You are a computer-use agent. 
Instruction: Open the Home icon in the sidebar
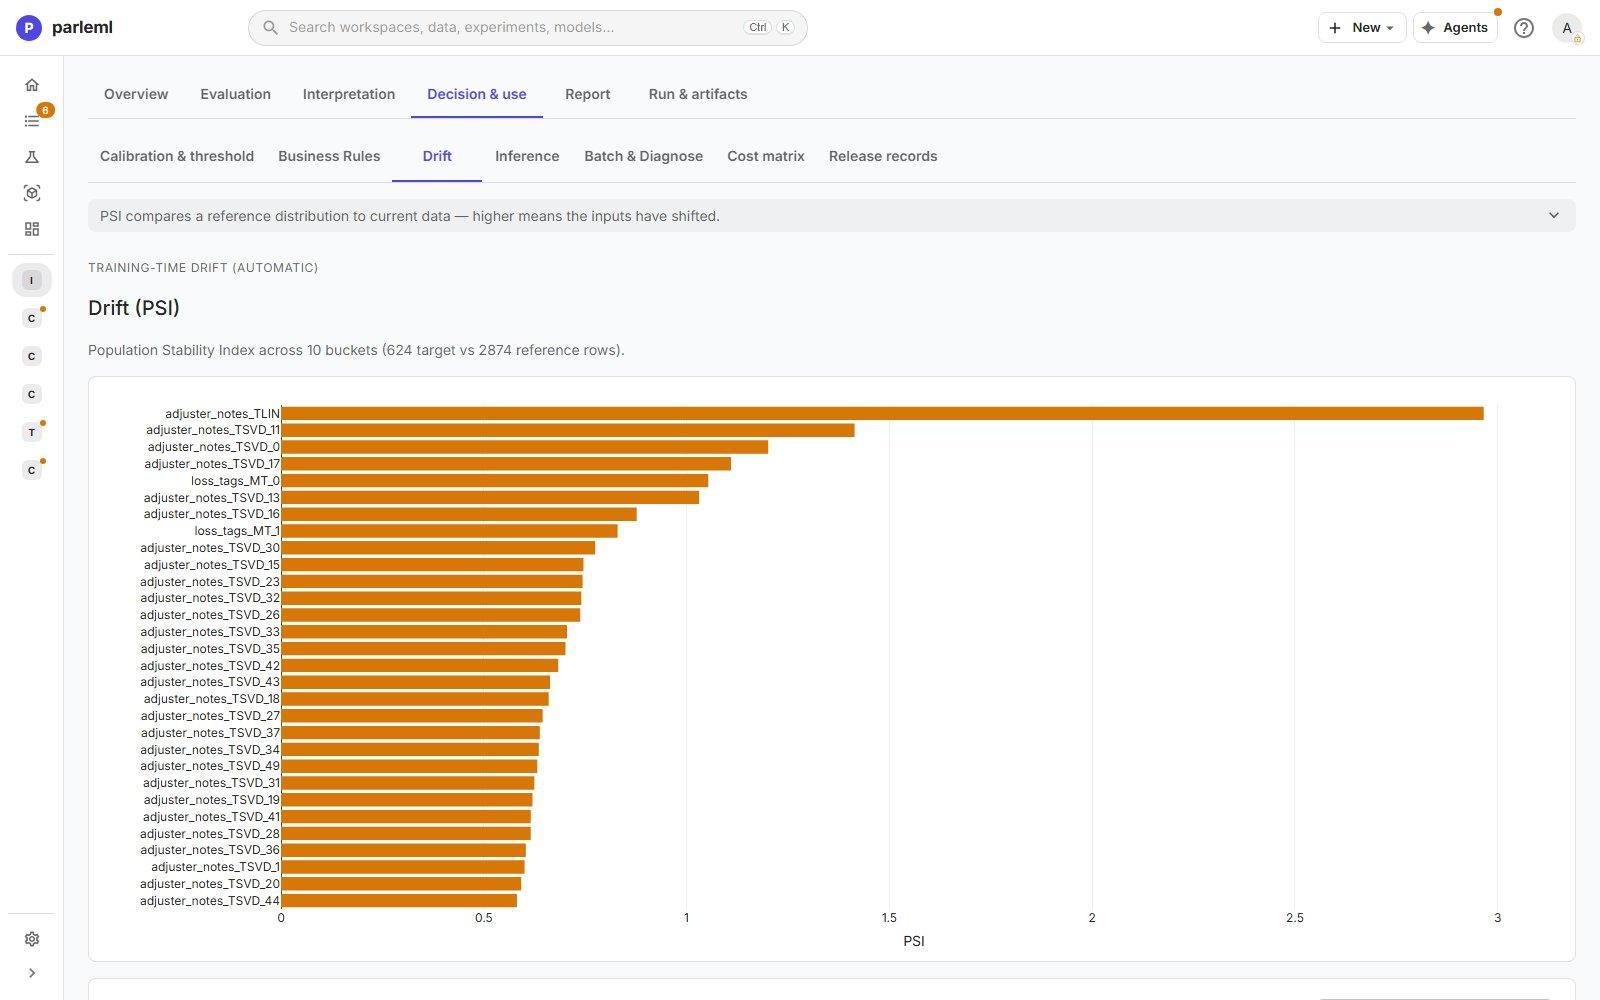pyautogui.click(x=32, y=85)
